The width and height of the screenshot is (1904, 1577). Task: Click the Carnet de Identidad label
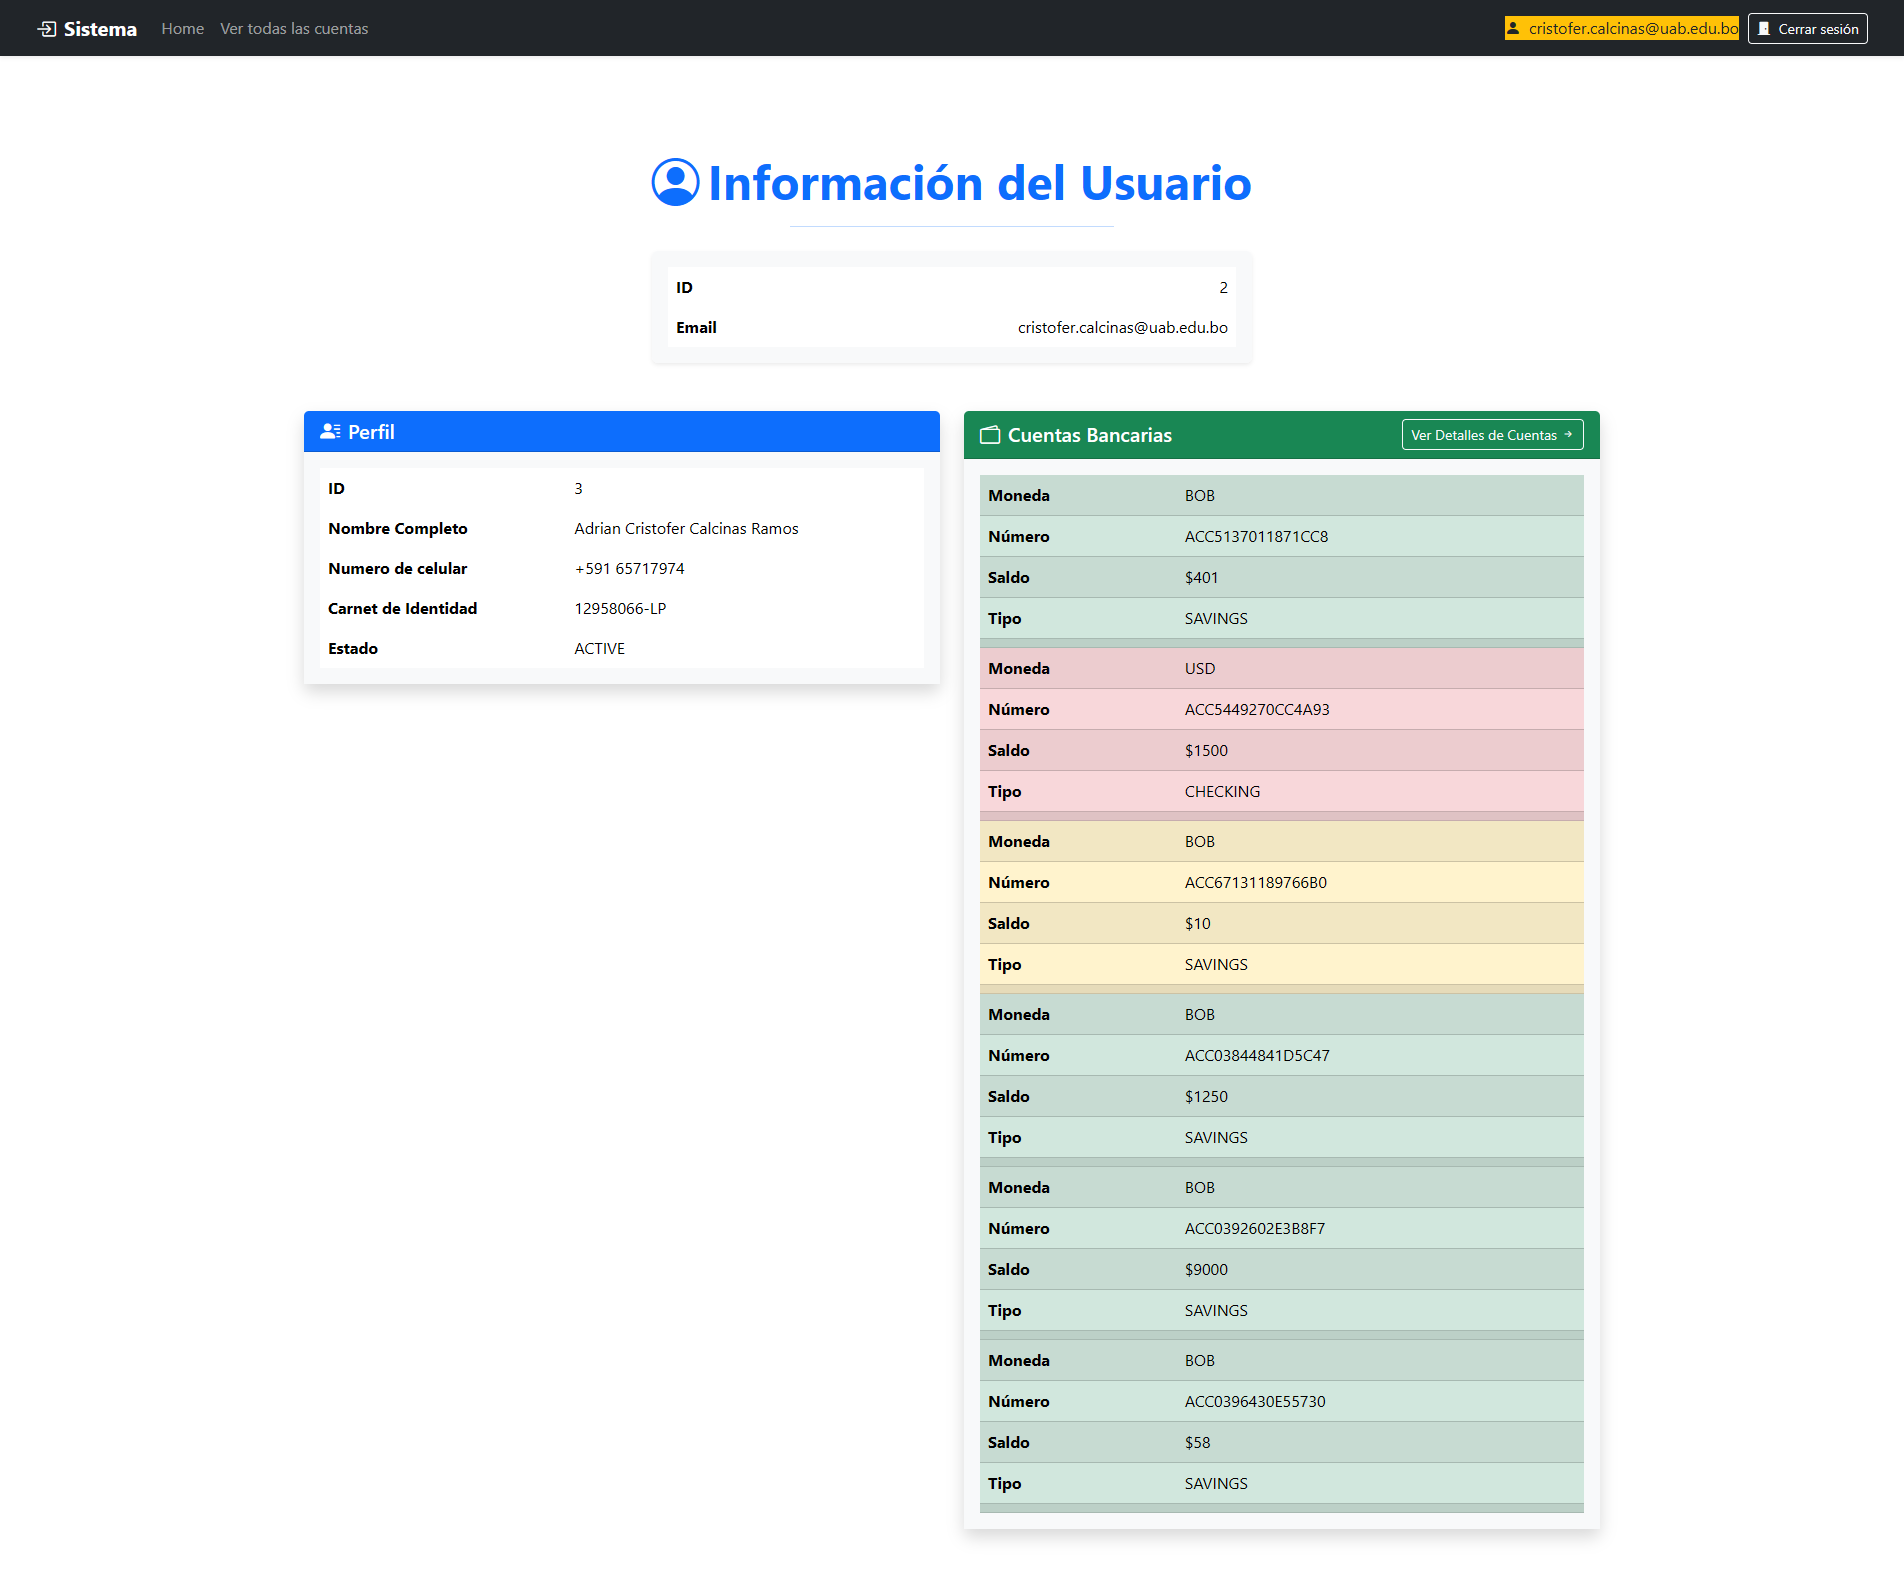[403, 608]
